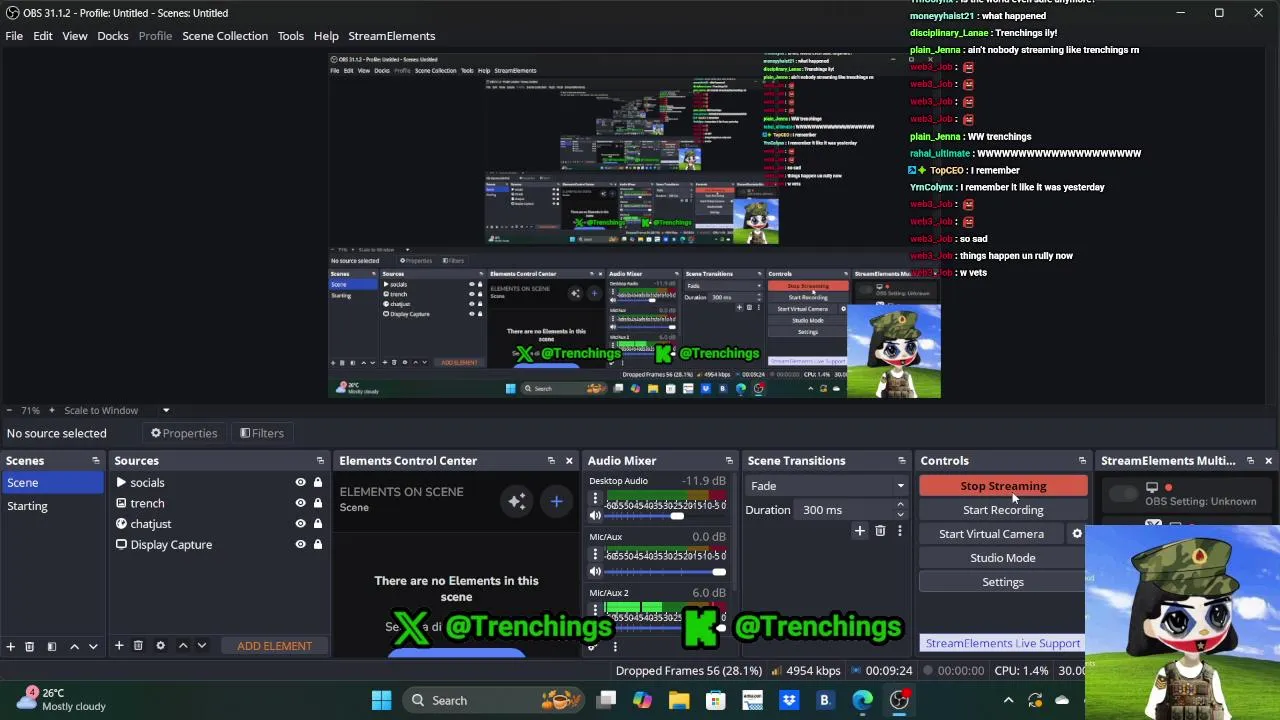Undock the Sources panel
1280x720 pixels.
(320, 461)
